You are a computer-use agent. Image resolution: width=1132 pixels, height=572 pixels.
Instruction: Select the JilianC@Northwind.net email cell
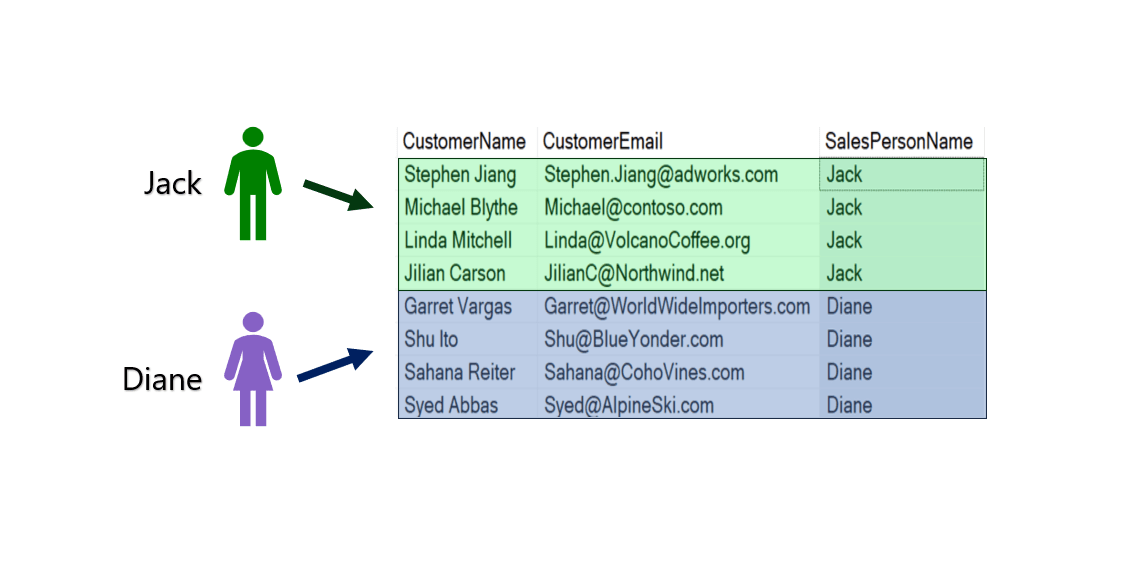(x=679, y=274)
